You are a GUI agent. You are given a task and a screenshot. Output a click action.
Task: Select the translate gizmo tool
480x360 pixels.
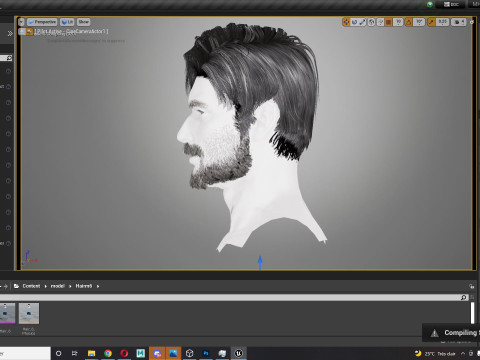click(x=346, y=22)
